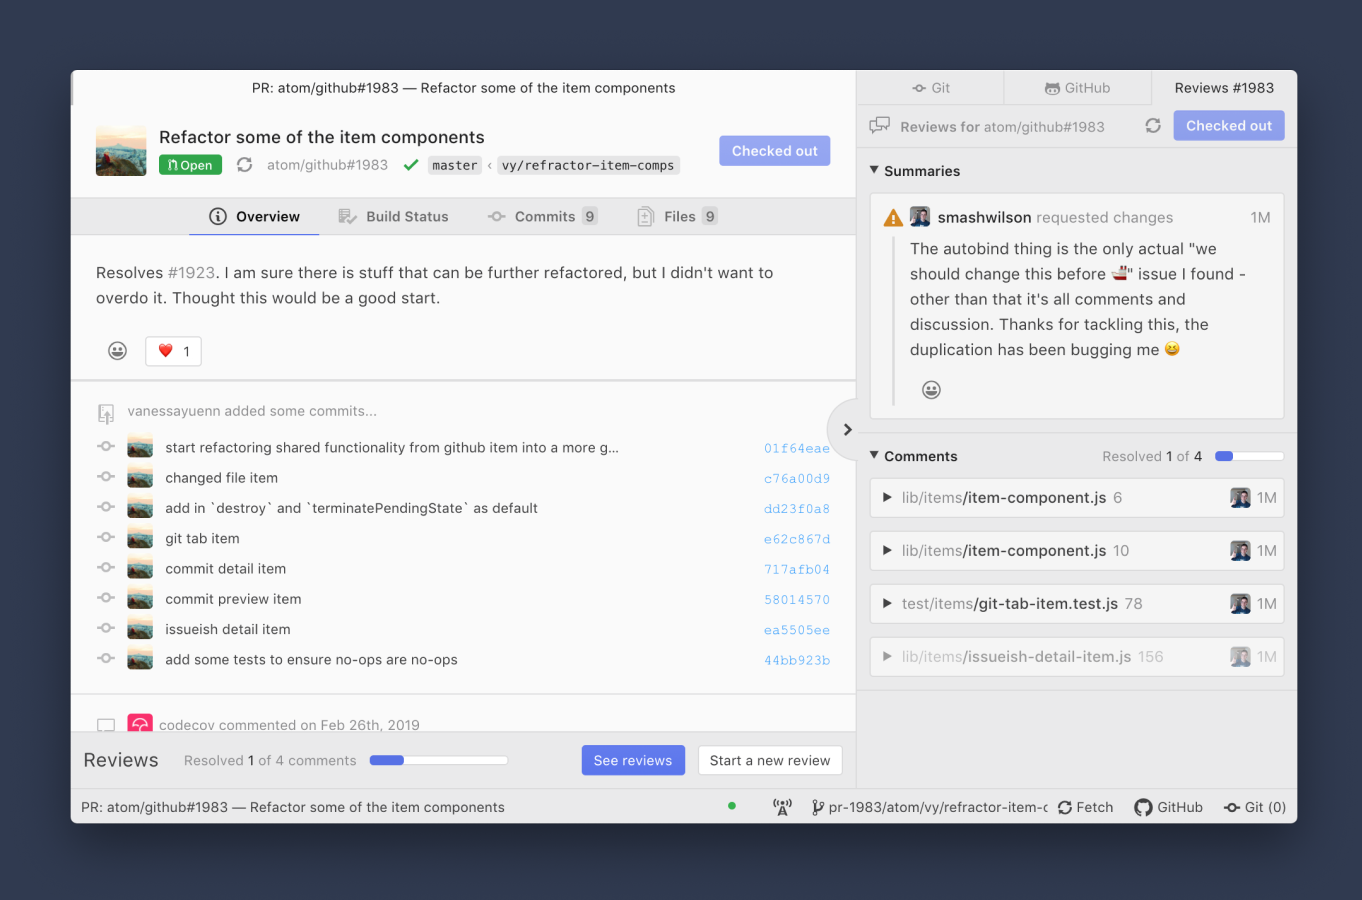Click the broadcast antenna icon in status bar
Image resolution: width=1362 pixels, height=900 pixels.
(782, 807)
